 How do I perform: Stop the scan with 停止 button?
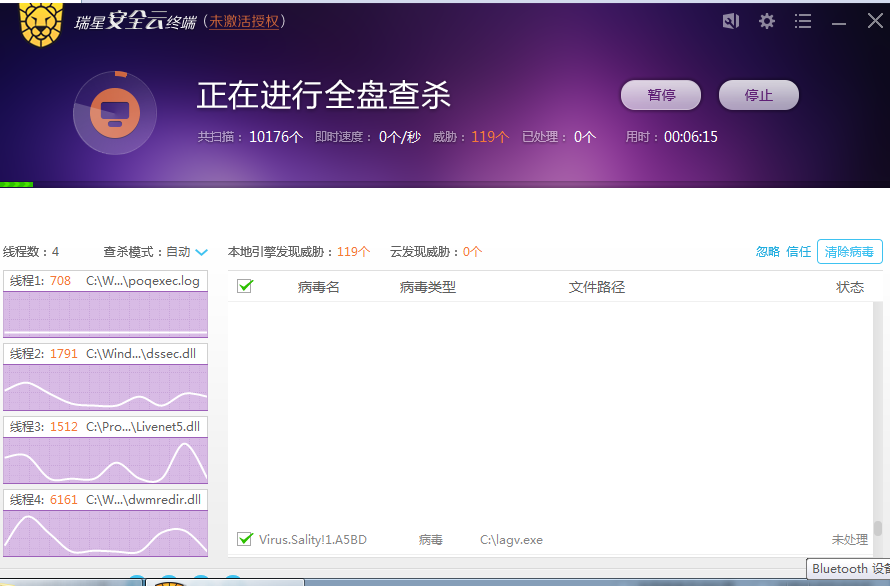[758, 95]
